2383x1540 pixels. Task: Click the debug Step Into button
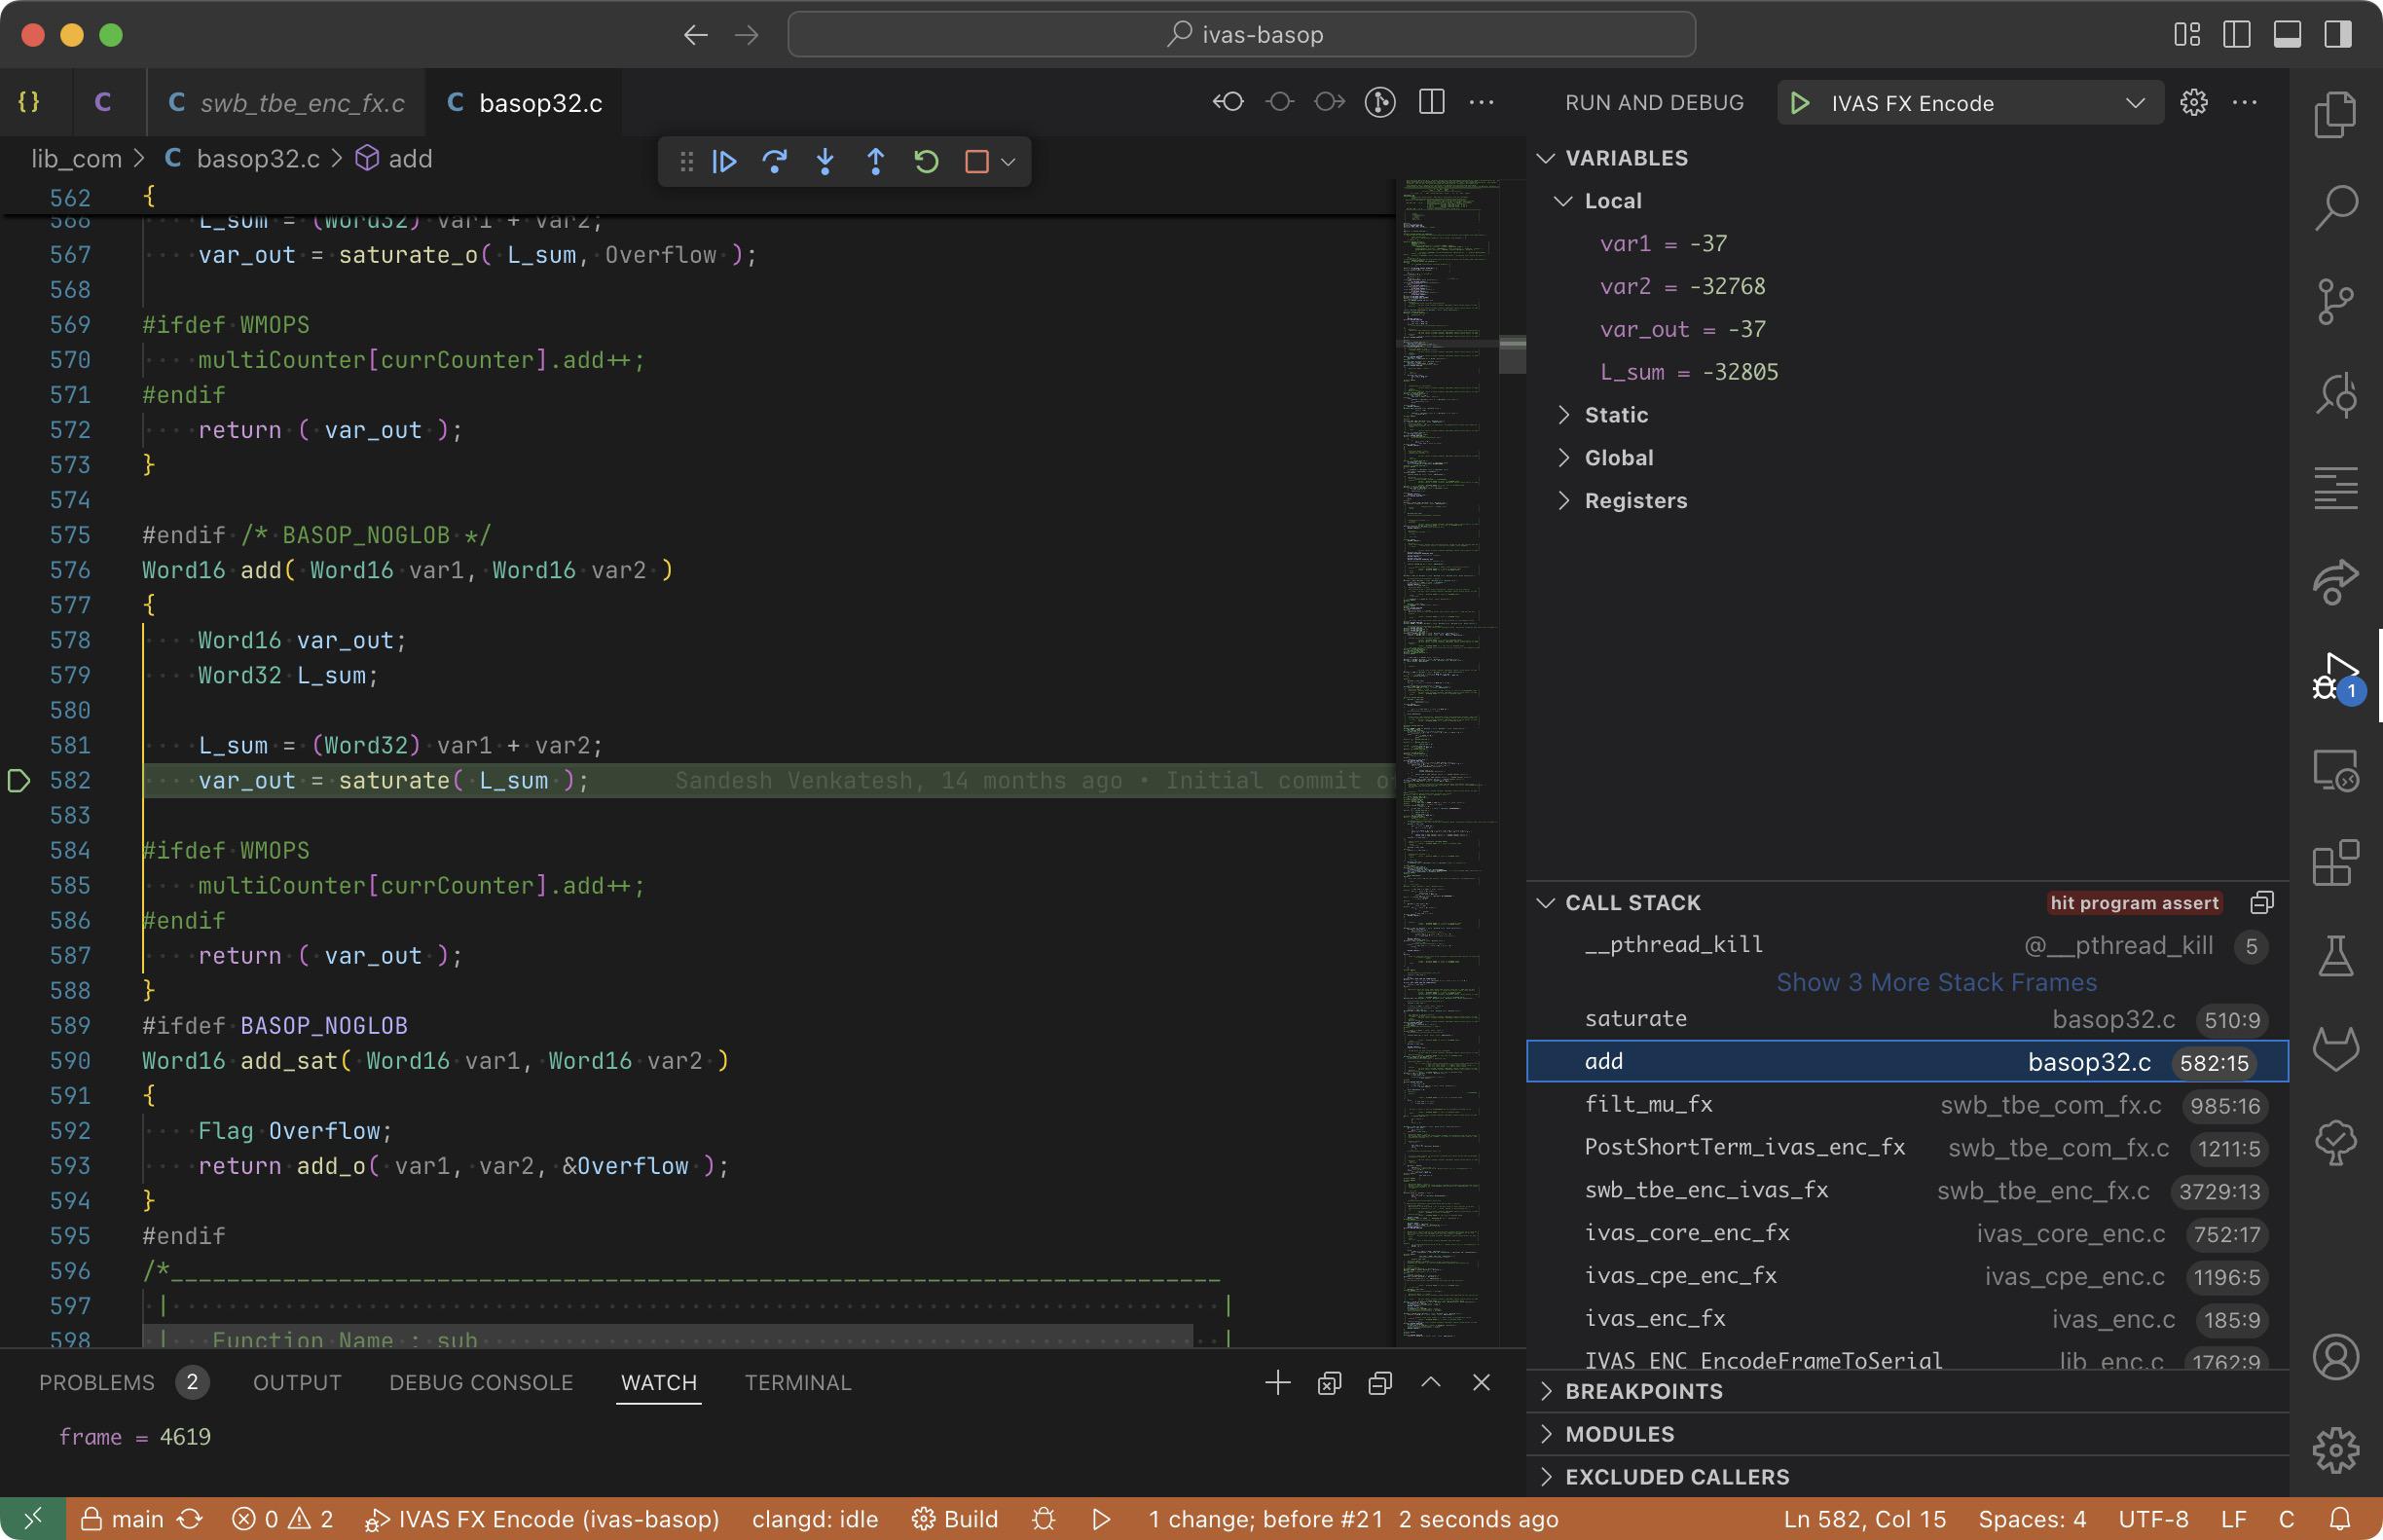click(825, 161)
